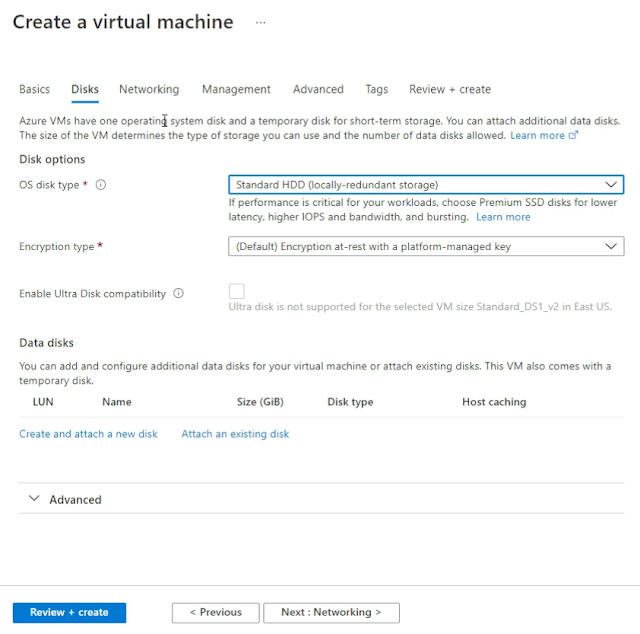Open the Review + create tab

[450, 89]
